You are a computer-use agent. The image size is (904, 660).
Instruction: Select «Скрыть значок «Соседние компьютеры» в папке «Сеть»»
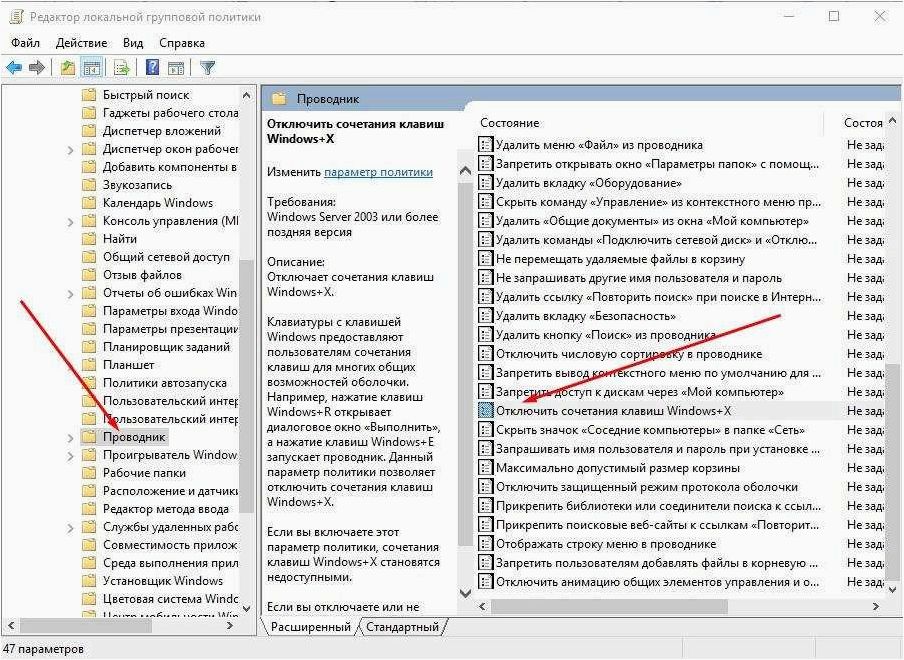(650, 429)
